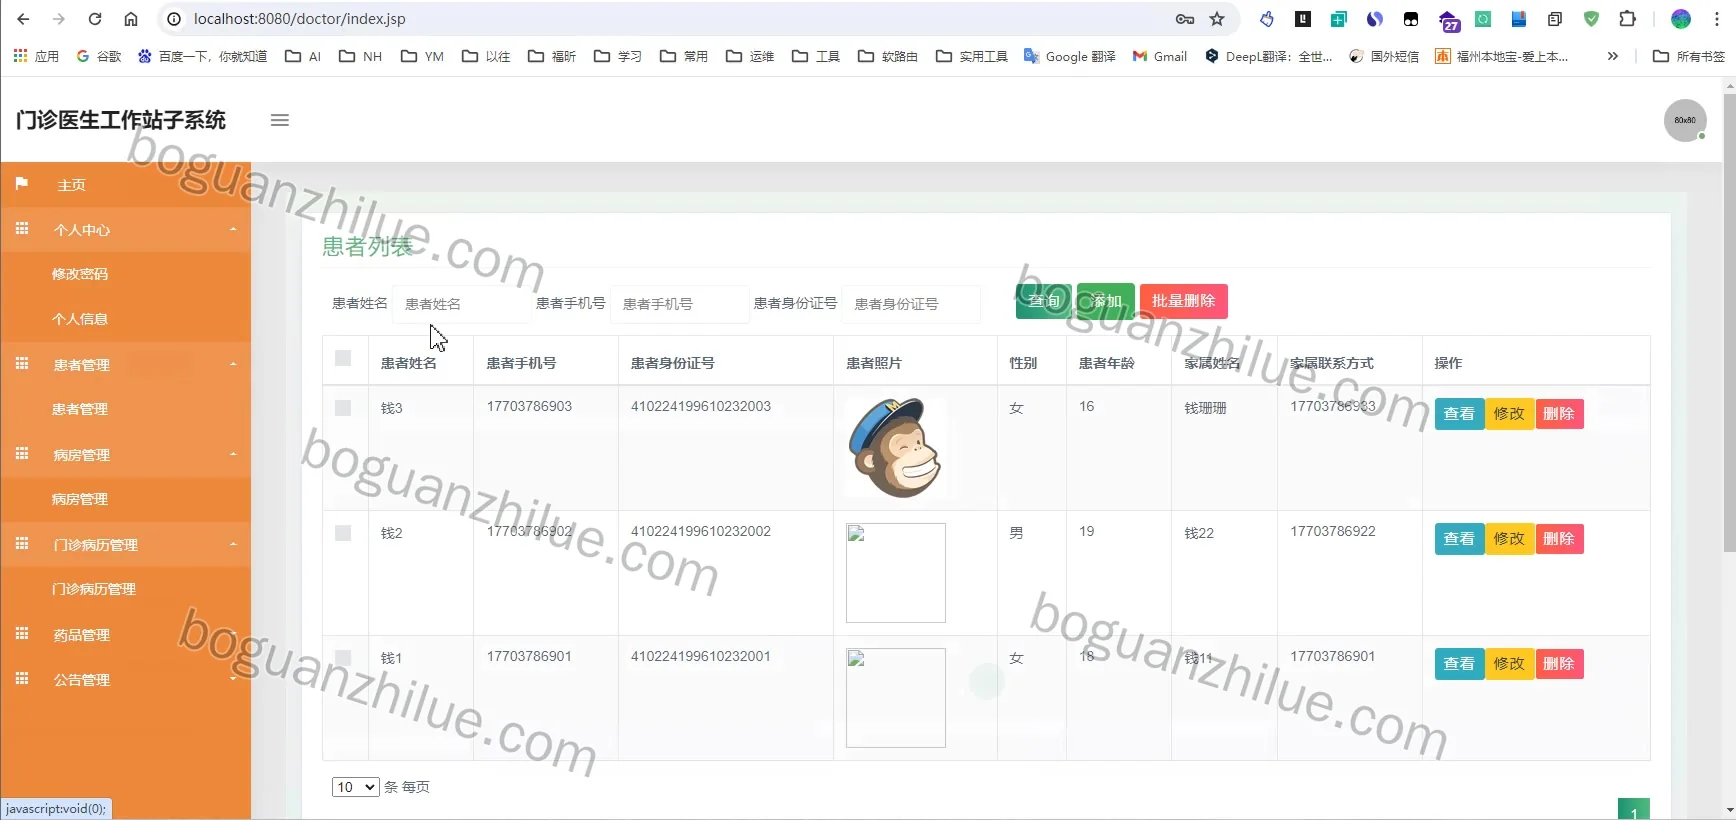Image resolution: width=1736 pixels, height=820 pixels.
Task: Collapse the 病房管理 sidebar section
Action: [x=126, y=454]
